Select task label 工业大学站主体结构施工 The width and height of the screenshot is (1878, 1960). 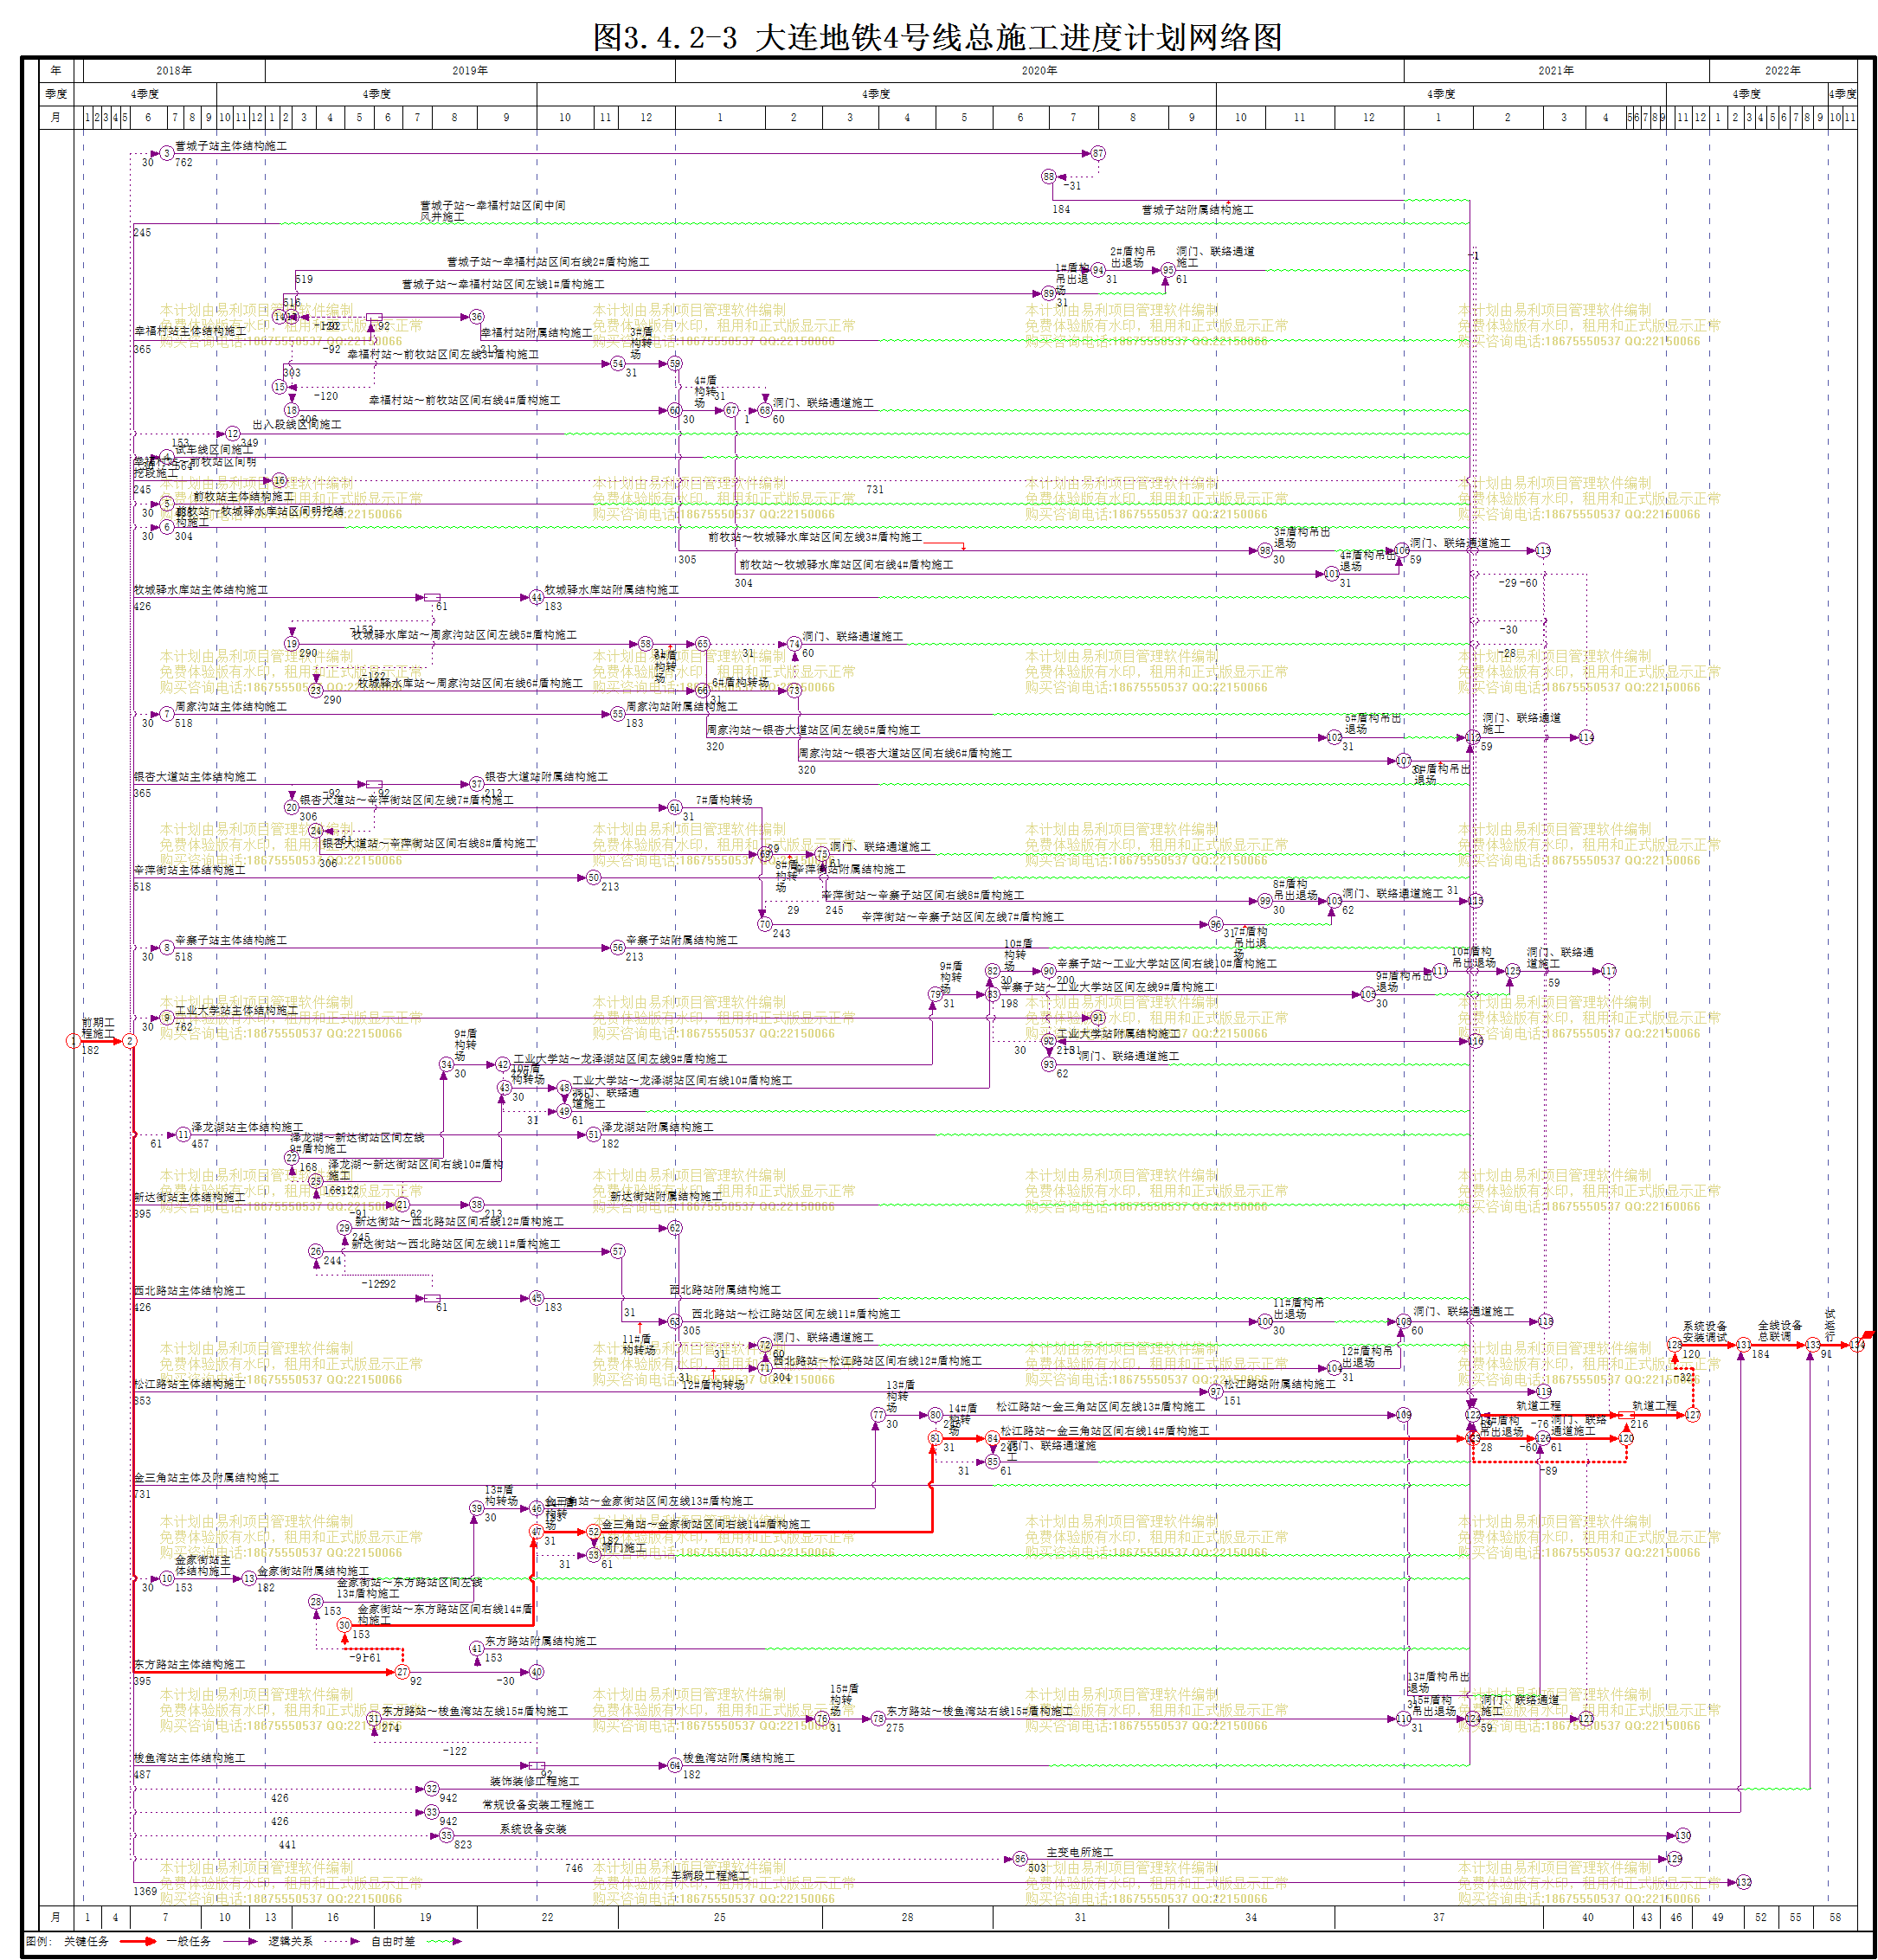(x=236, y=1010)
